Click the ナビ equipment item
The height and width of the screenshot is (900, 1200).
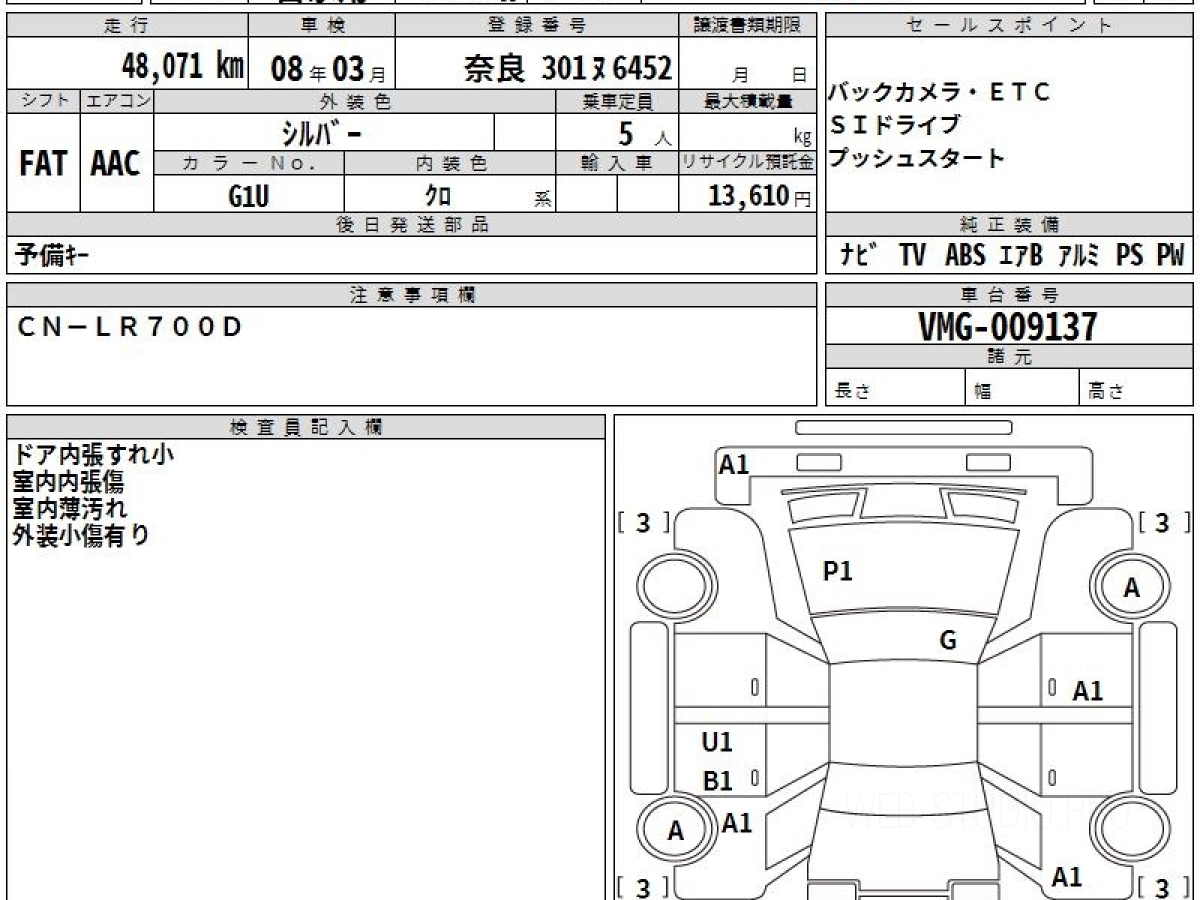(860, 255)
